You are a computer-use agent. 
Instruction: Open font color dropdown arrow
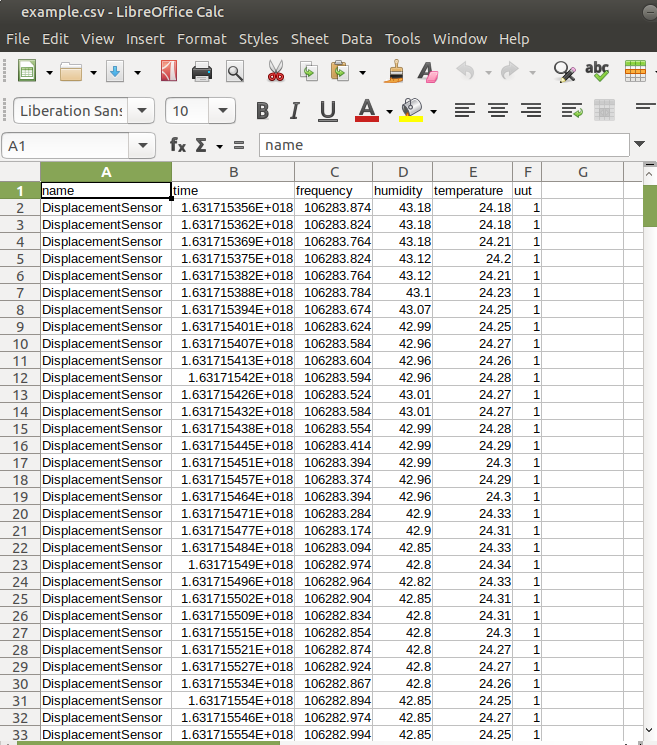(389, 112)
